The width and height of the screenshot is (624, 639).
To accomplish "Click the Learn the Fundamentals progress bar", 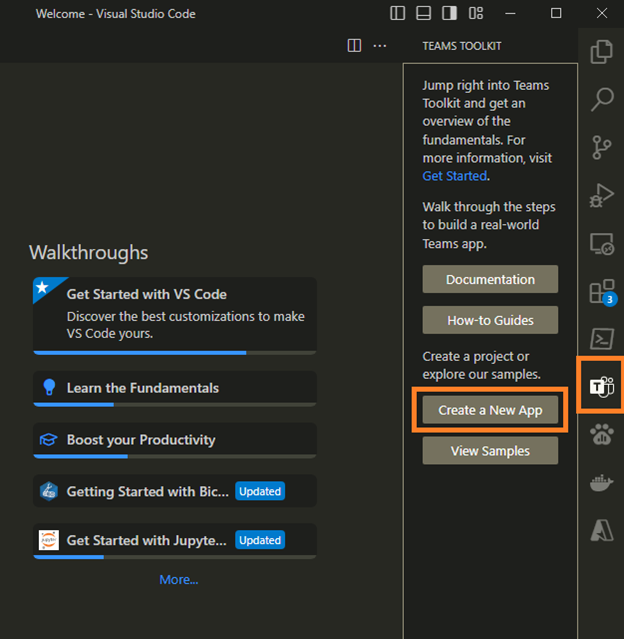I will 175,405.
